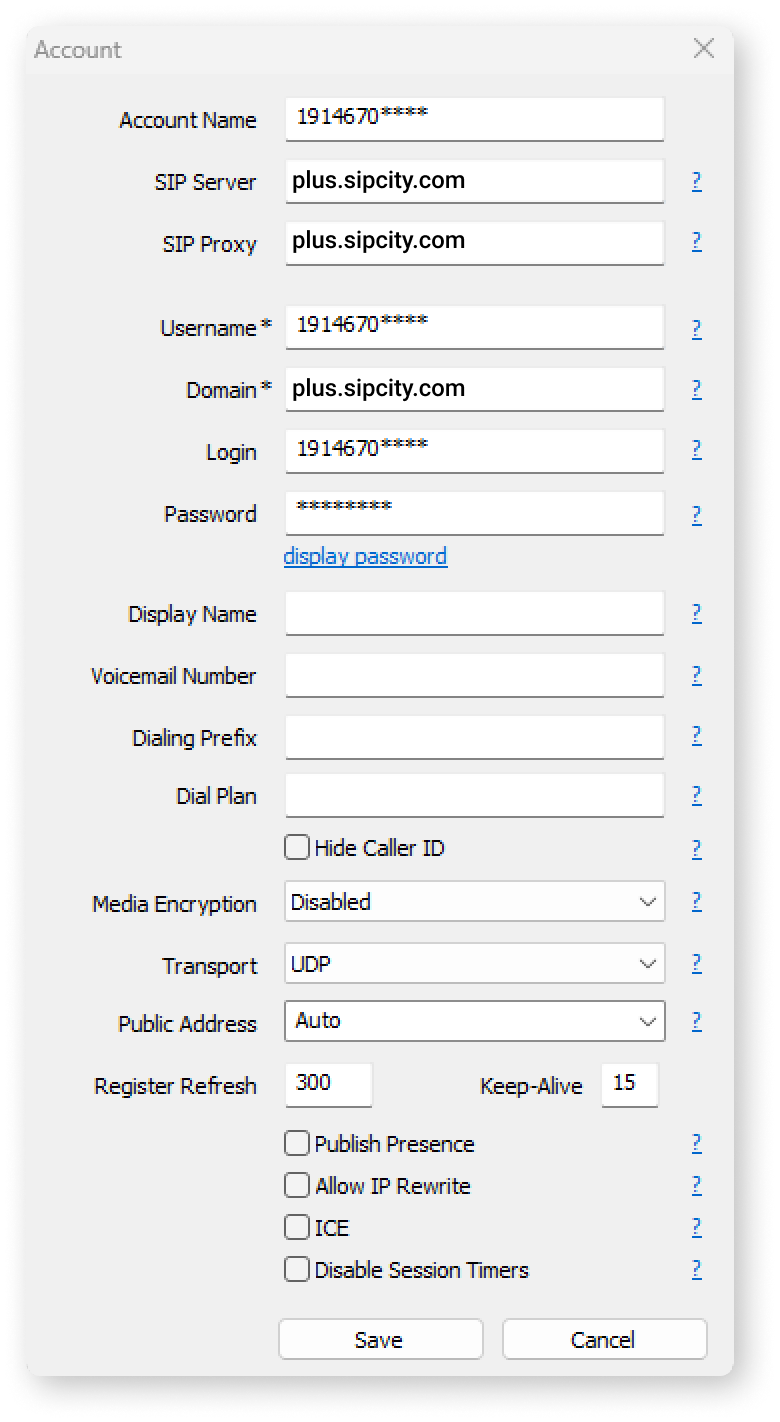Open help for ICE option

pyautogui.click(x=696, y=1227)
